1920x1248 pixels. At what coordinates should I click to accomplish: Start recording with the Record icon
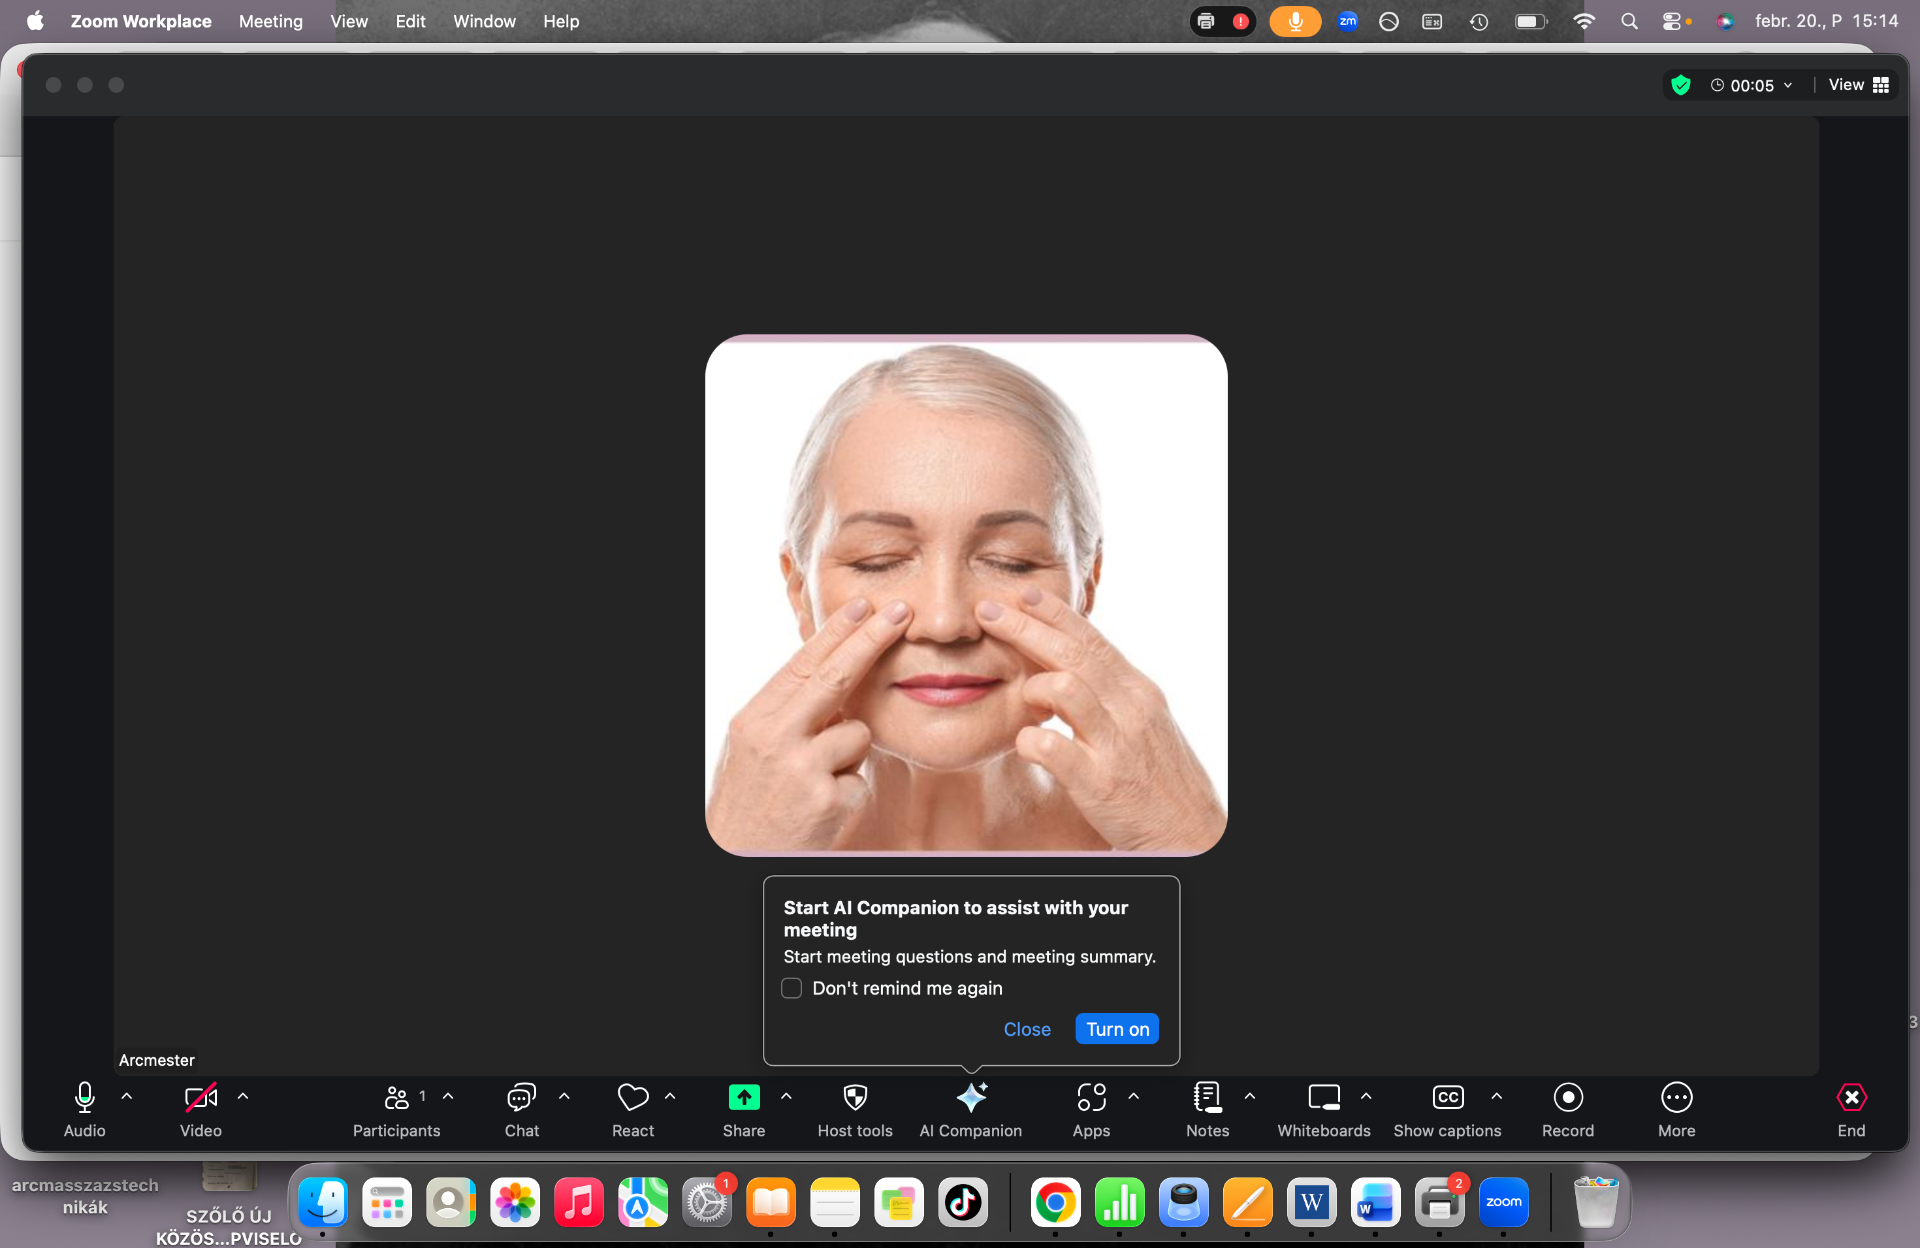(x=1567, y=1098)
